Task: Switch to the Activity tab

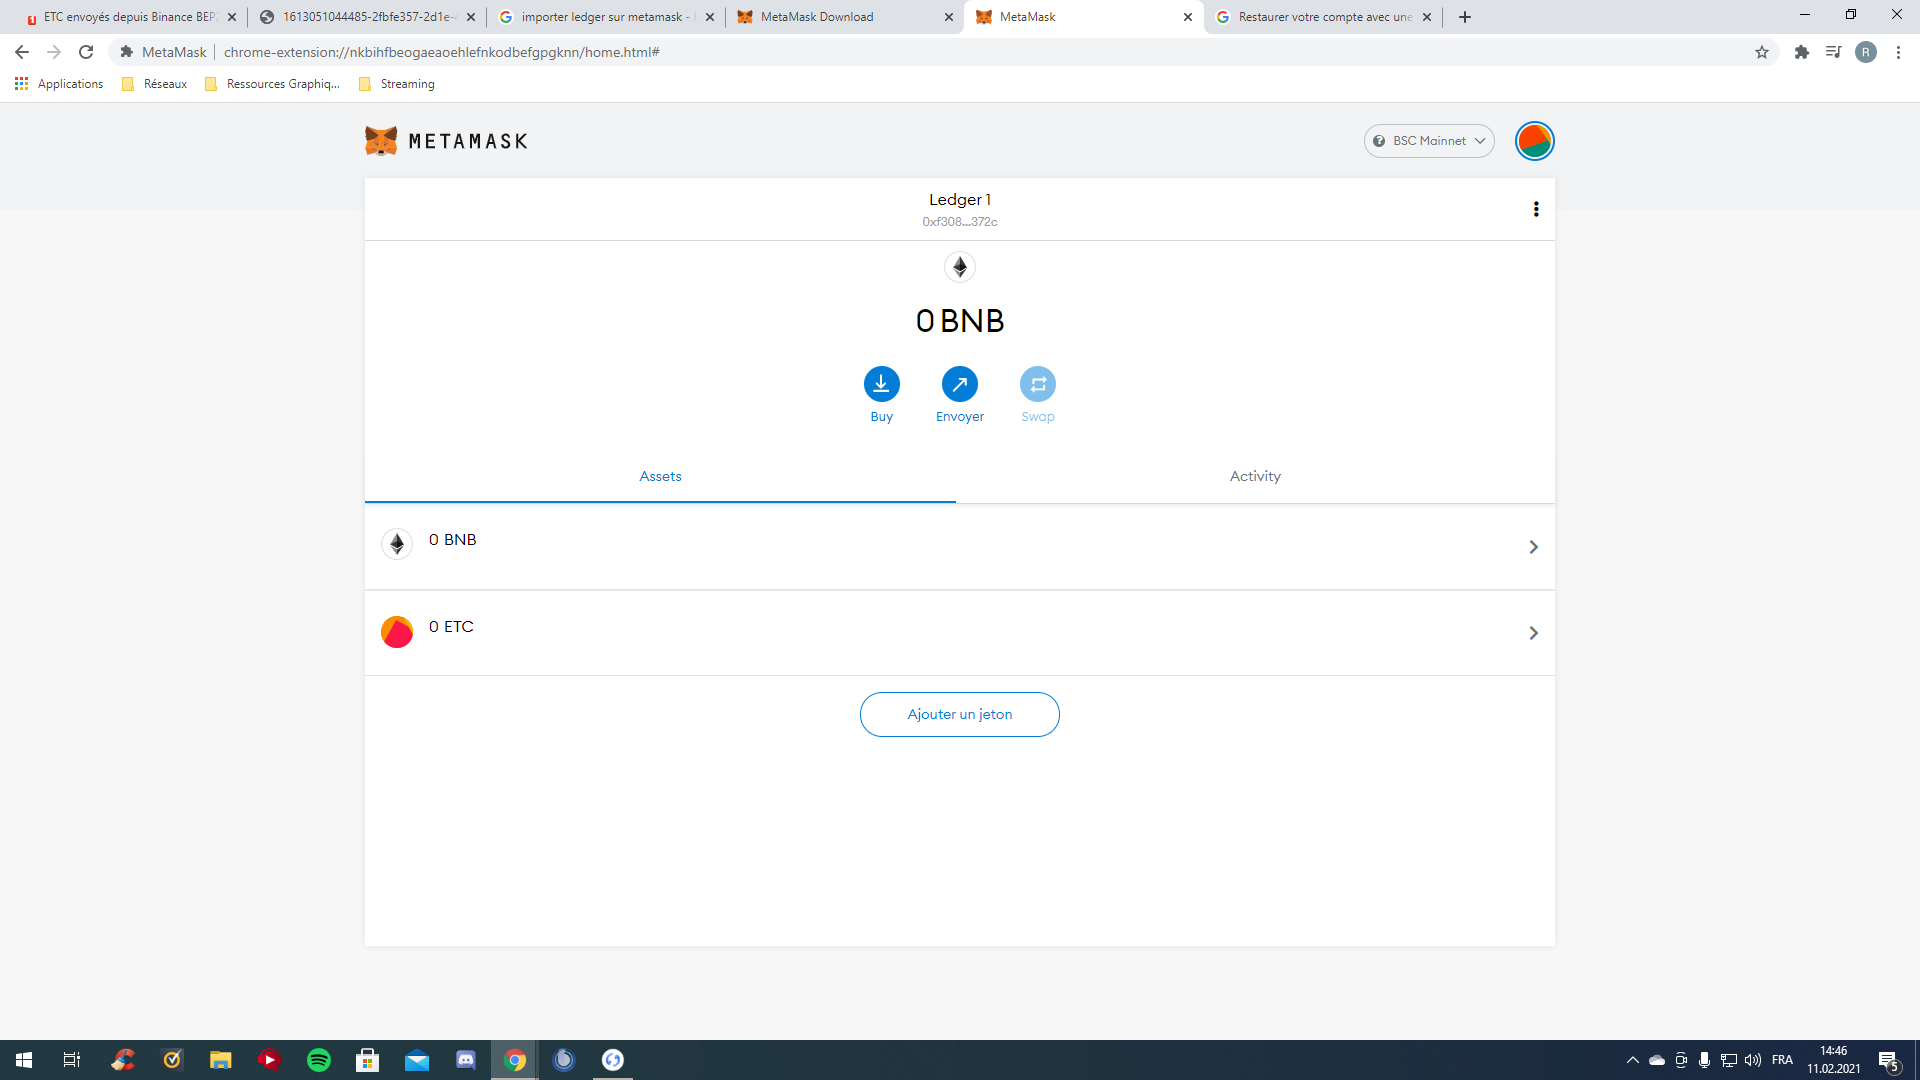Action: click(x=1254, y=476)
